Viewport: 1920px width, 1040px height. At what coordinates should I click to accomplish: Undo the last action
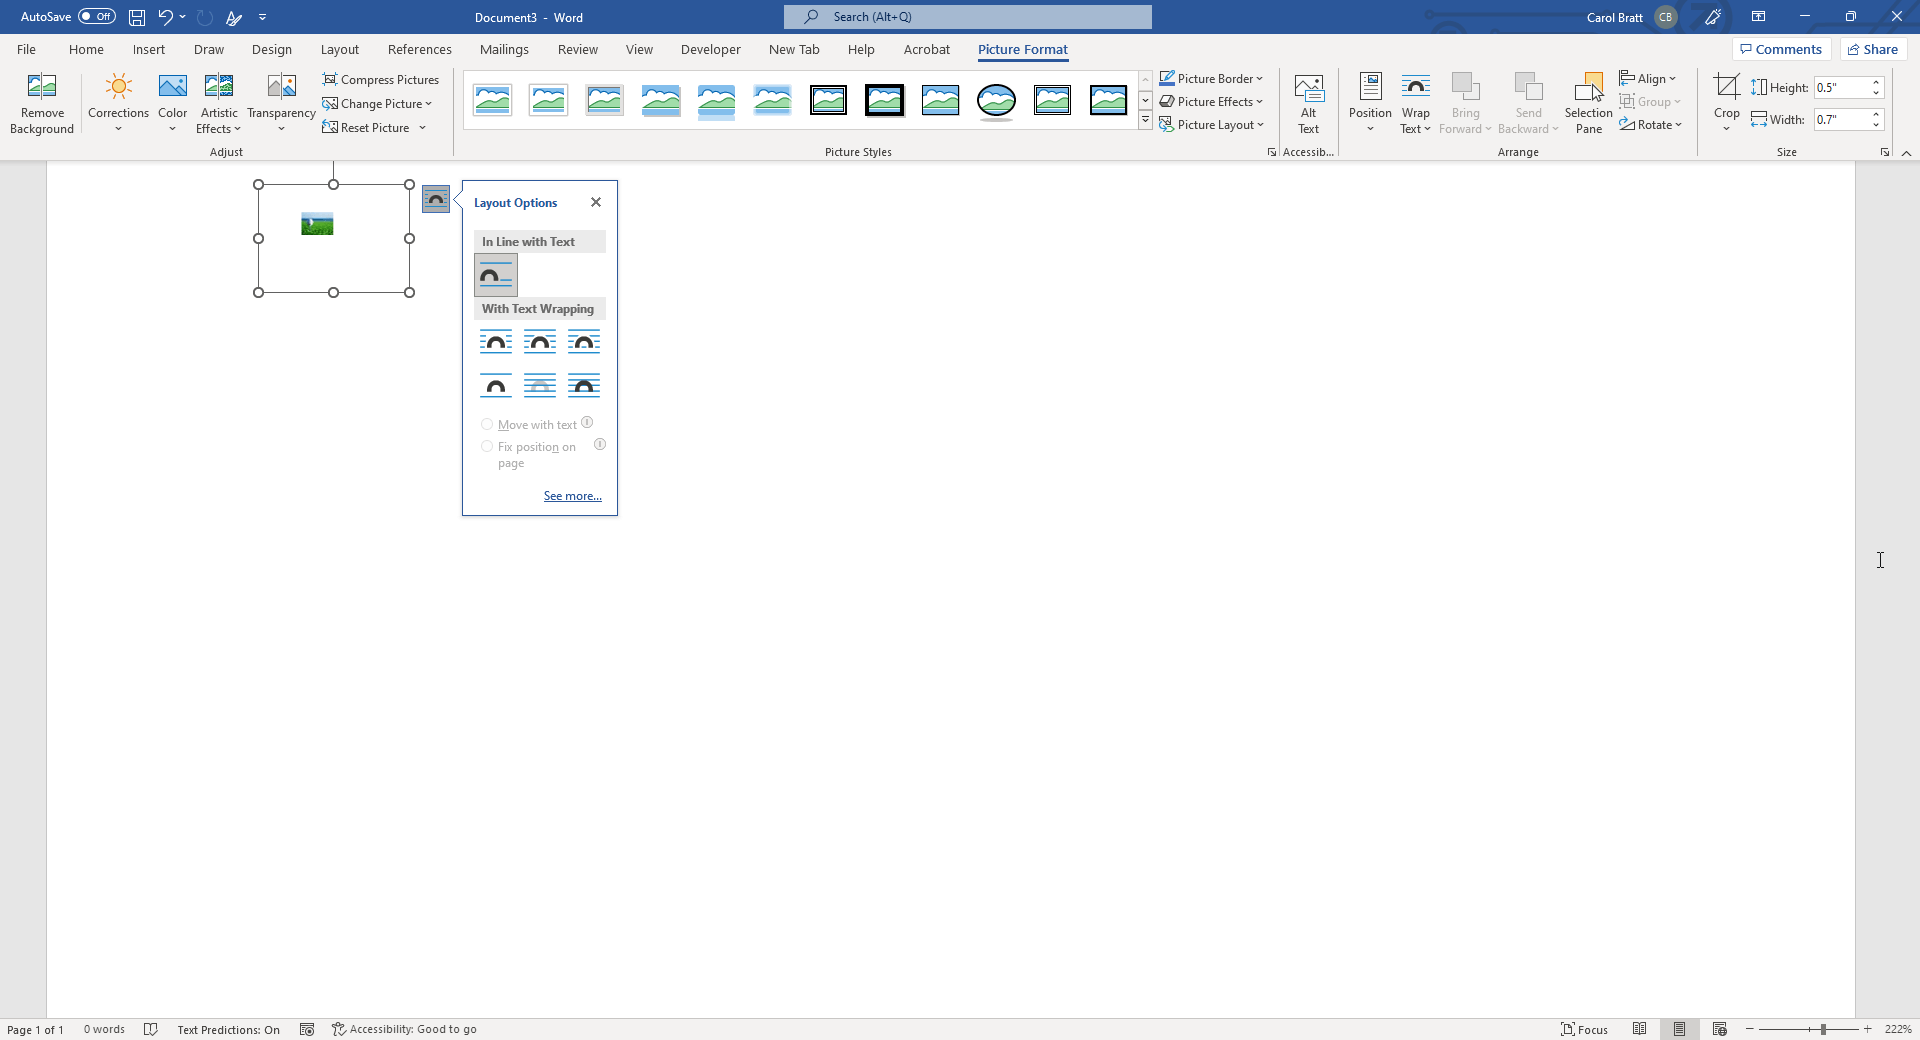(x=165, y=17)
